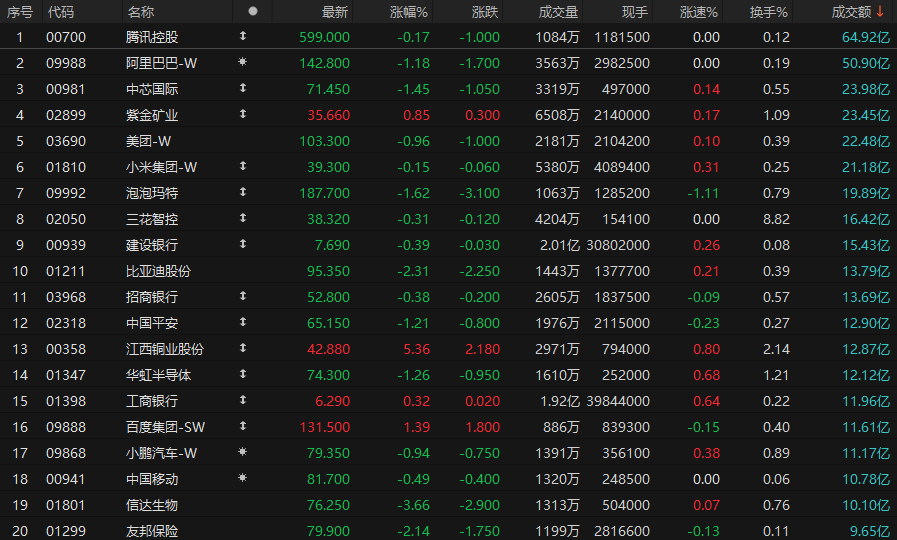Click stock code 09988
The image size is (897, 540).
66,63
